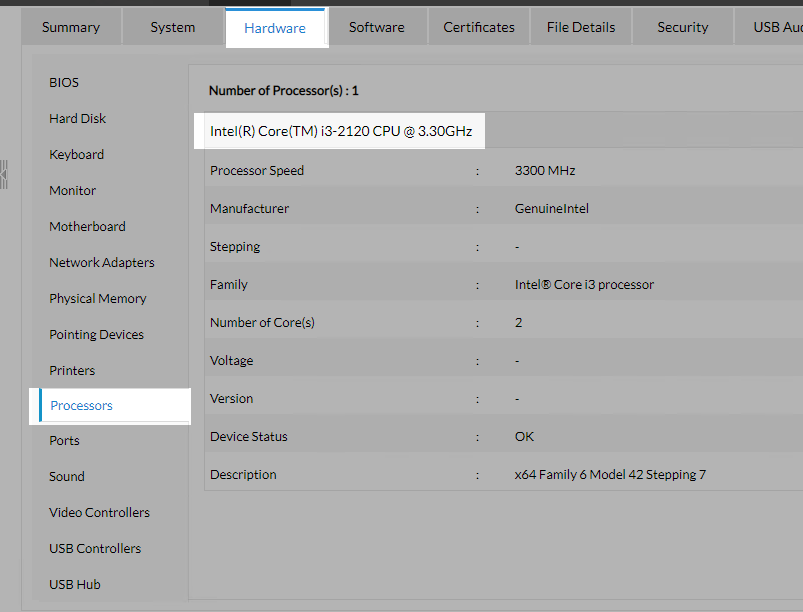The width and height of the screenshot is (803, 612).
Task: Select Motherboard in the sidebar
Action: click(x=87, y=226)
